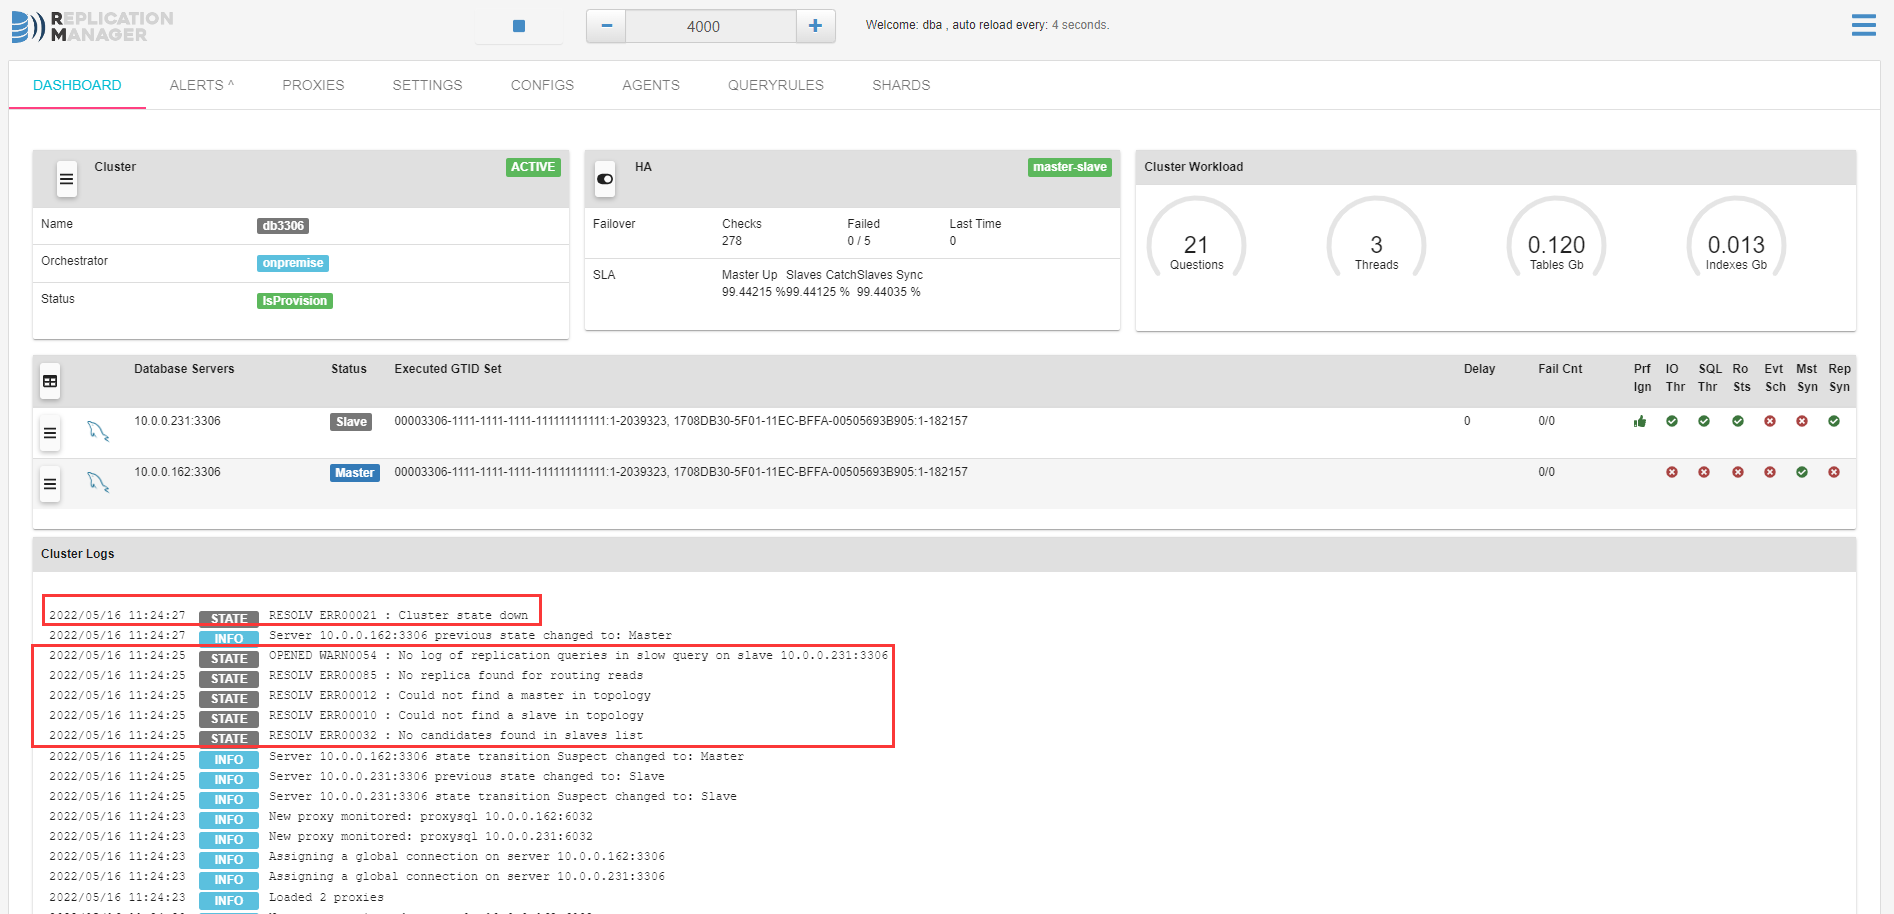Open the hamburger menu at top right
The image size is (1894, 914).
pyautogui.click(x=1863, y=25)
